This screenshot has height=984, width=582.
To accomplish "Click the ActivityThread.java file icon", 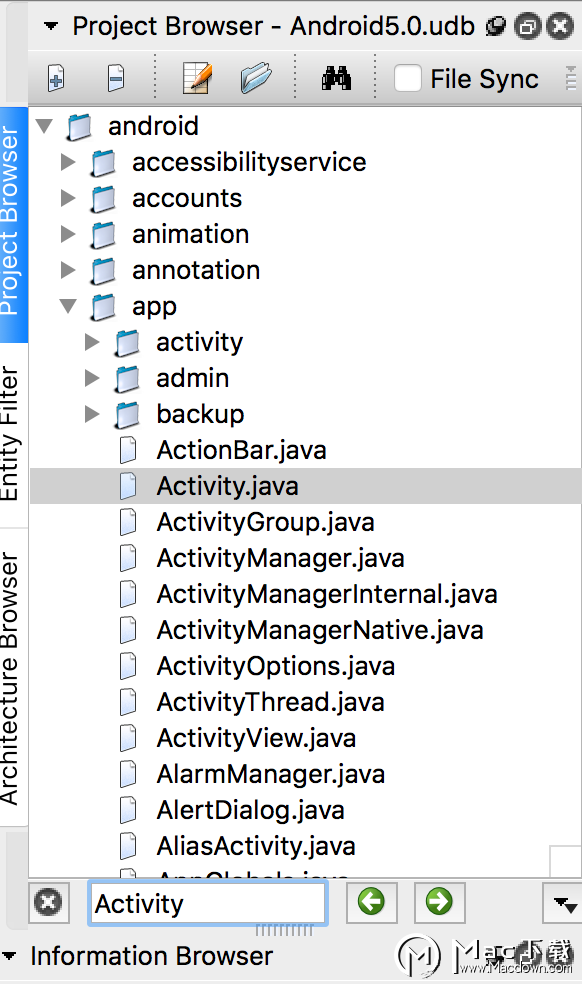I will [128, 702].
